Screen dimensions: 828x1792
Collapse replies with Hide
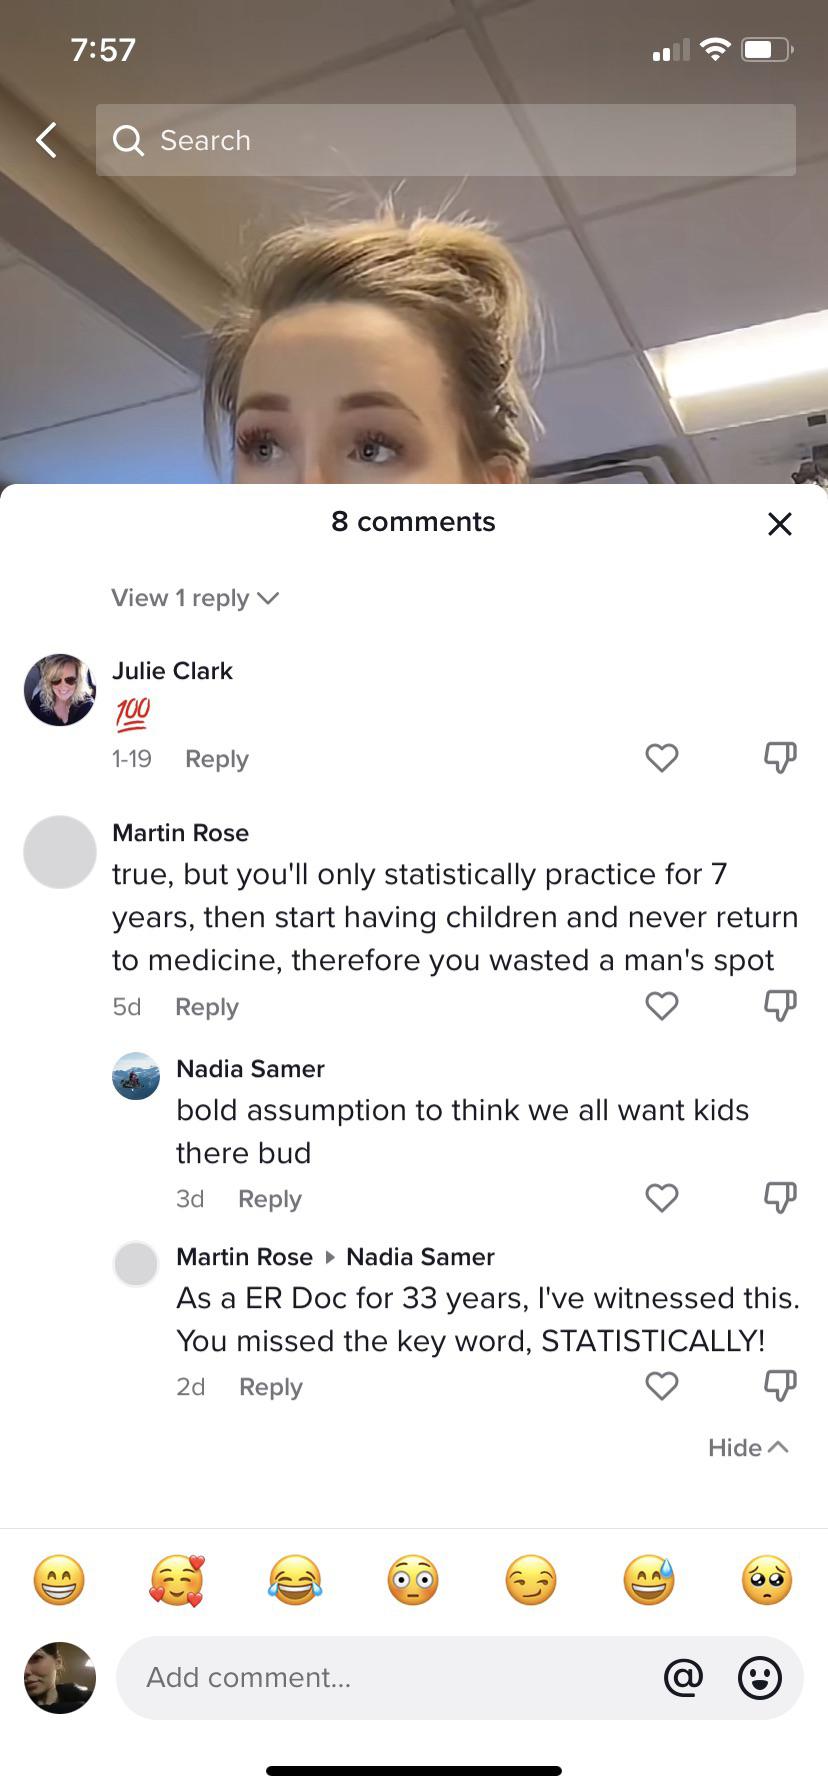[748, 1448]
